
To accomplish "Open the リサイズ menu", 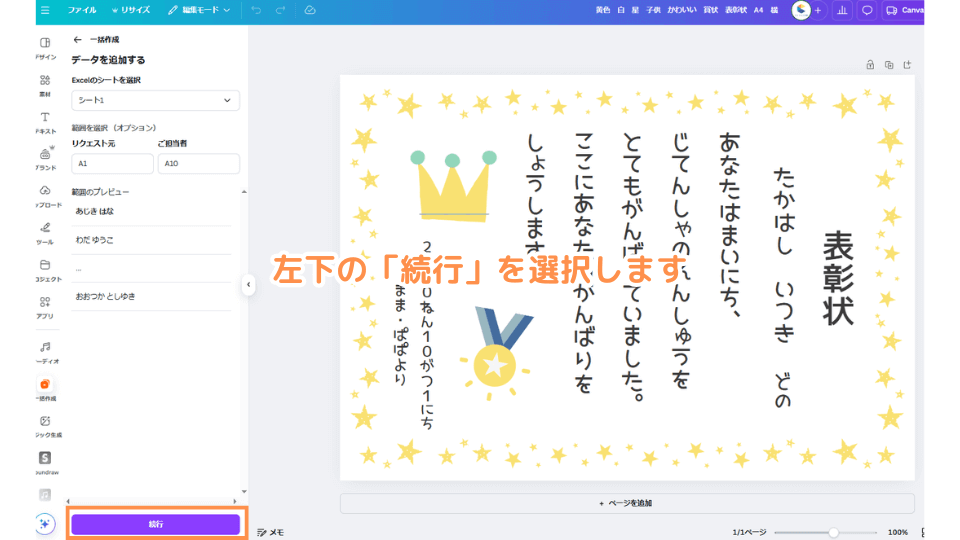I will (131, 10).
